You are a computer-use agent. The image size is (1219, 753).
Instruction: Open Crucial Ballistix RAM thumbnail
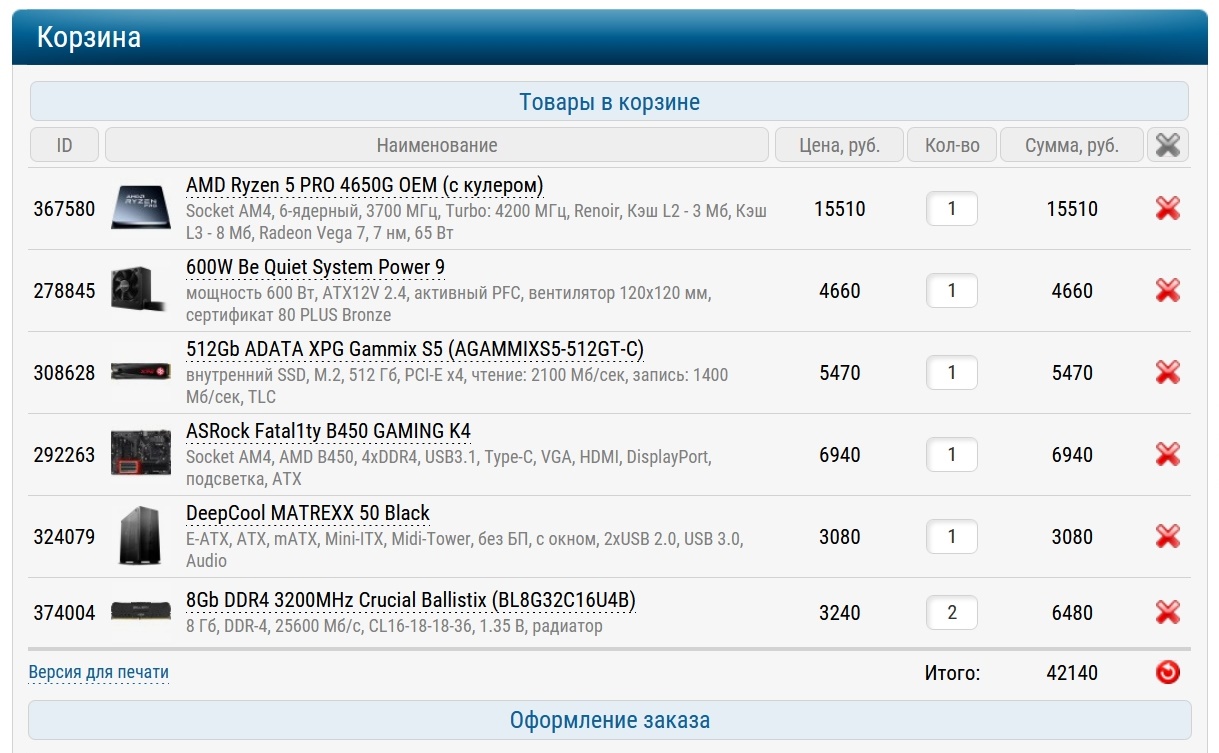142,612
